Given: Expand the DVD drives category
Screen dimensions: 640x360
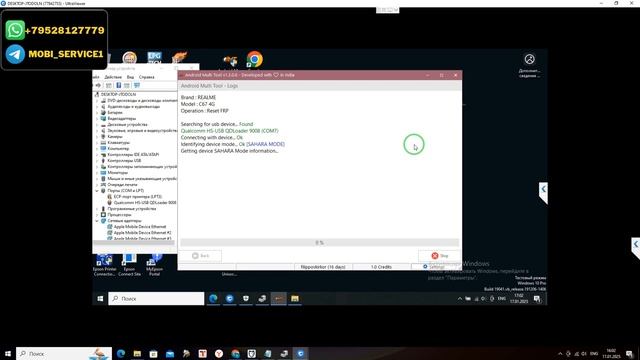Looking at the screenshot, I should (x=97, y=100).
